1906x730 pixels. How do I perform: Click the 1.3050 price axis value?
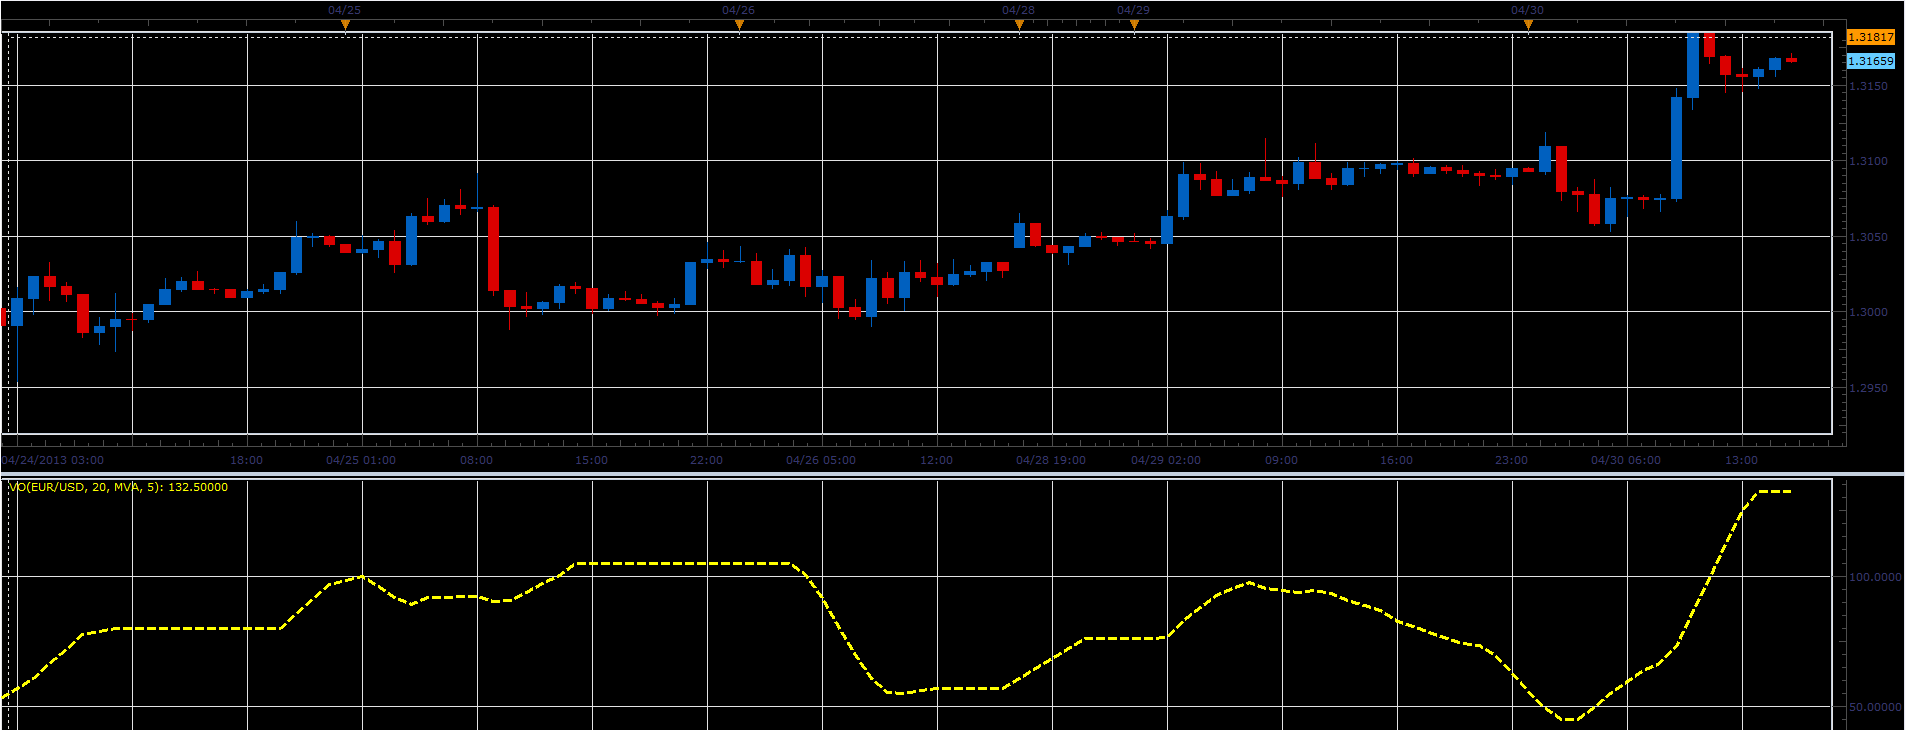point(1868,237)
